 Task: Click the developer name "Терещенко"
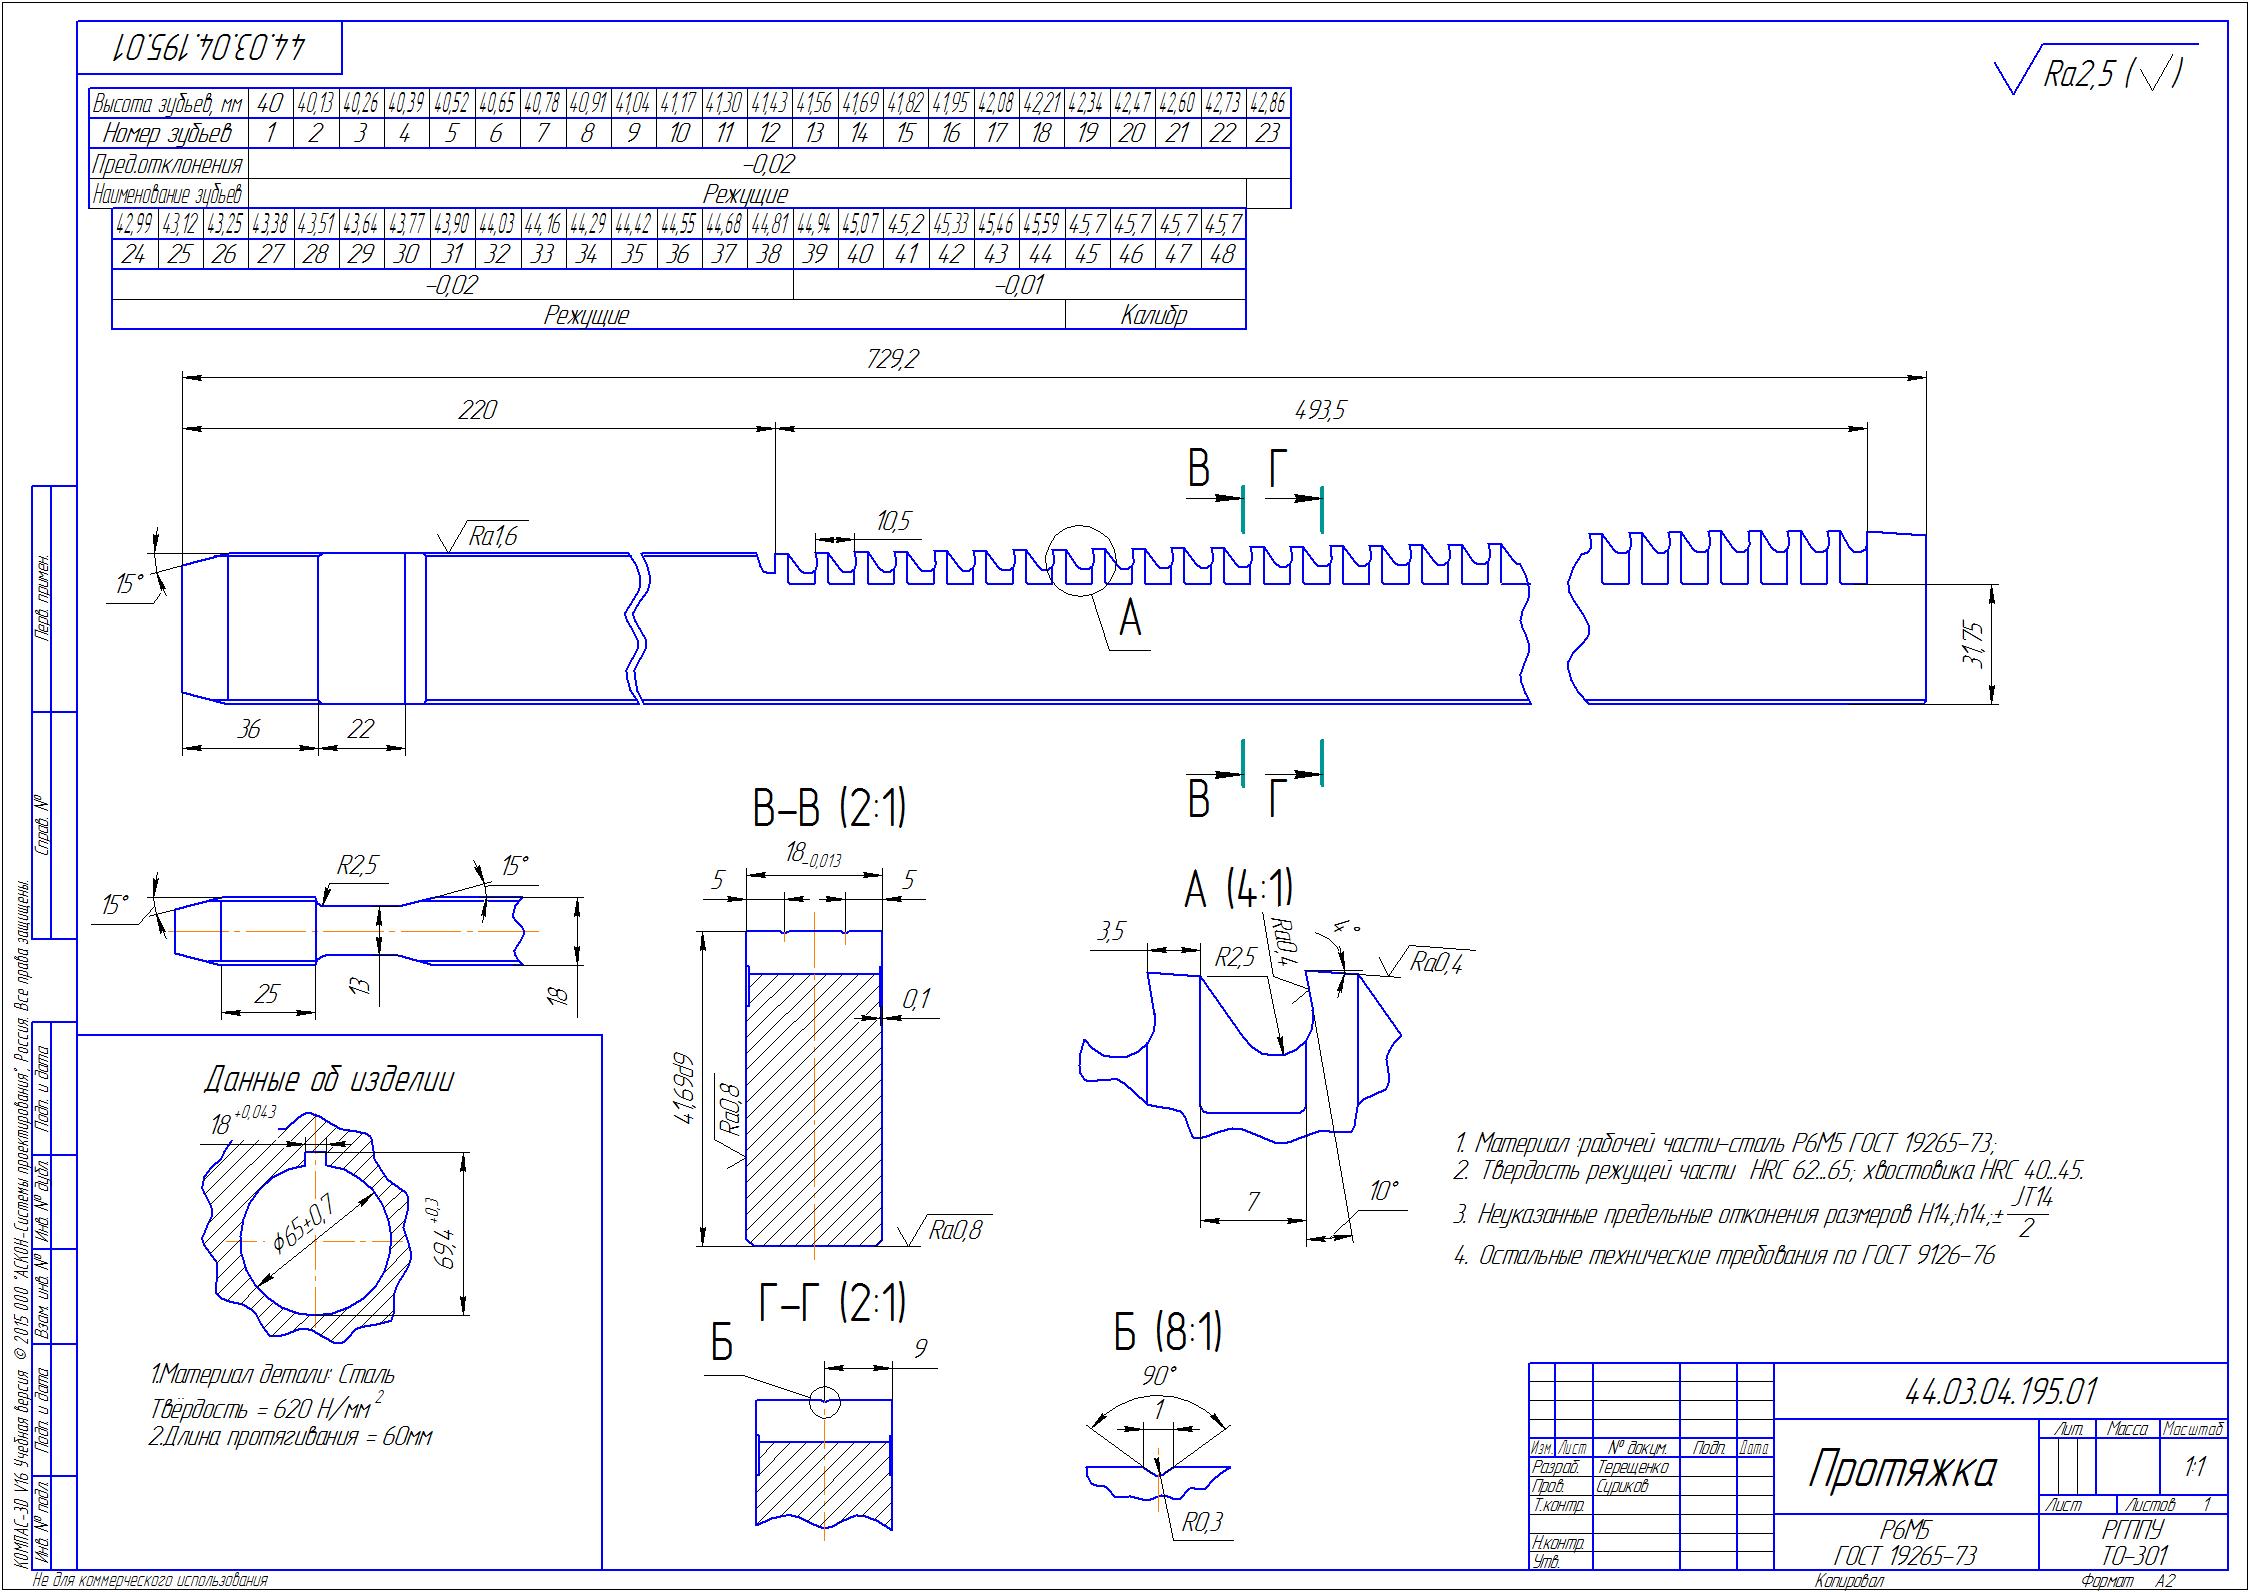click(1633, 1467)
